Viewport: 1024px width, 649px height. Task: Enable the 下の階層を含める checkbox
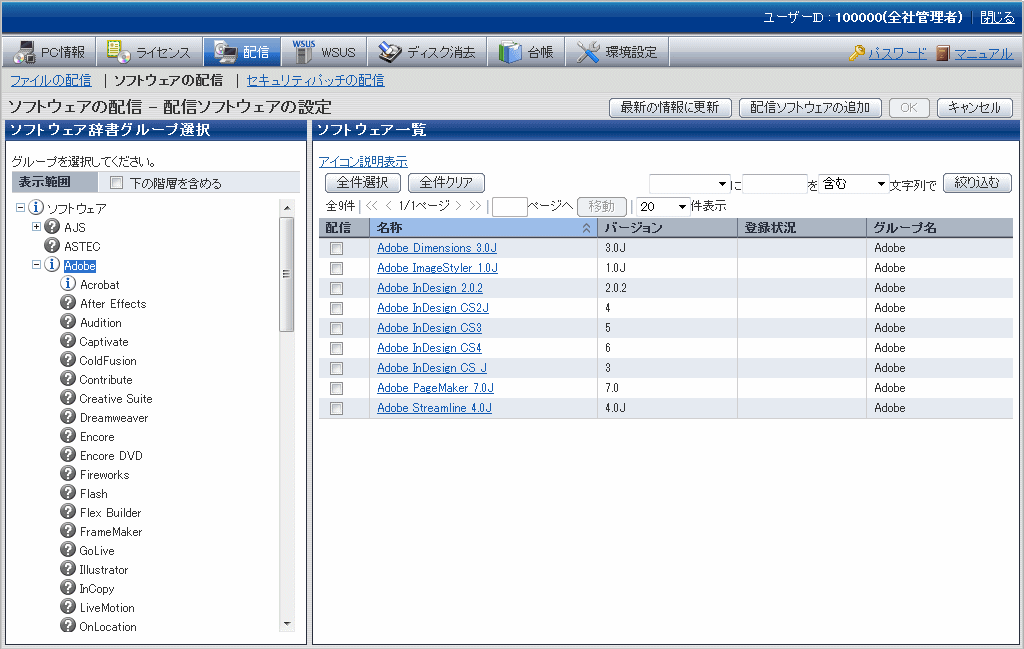tap(116, 183)
